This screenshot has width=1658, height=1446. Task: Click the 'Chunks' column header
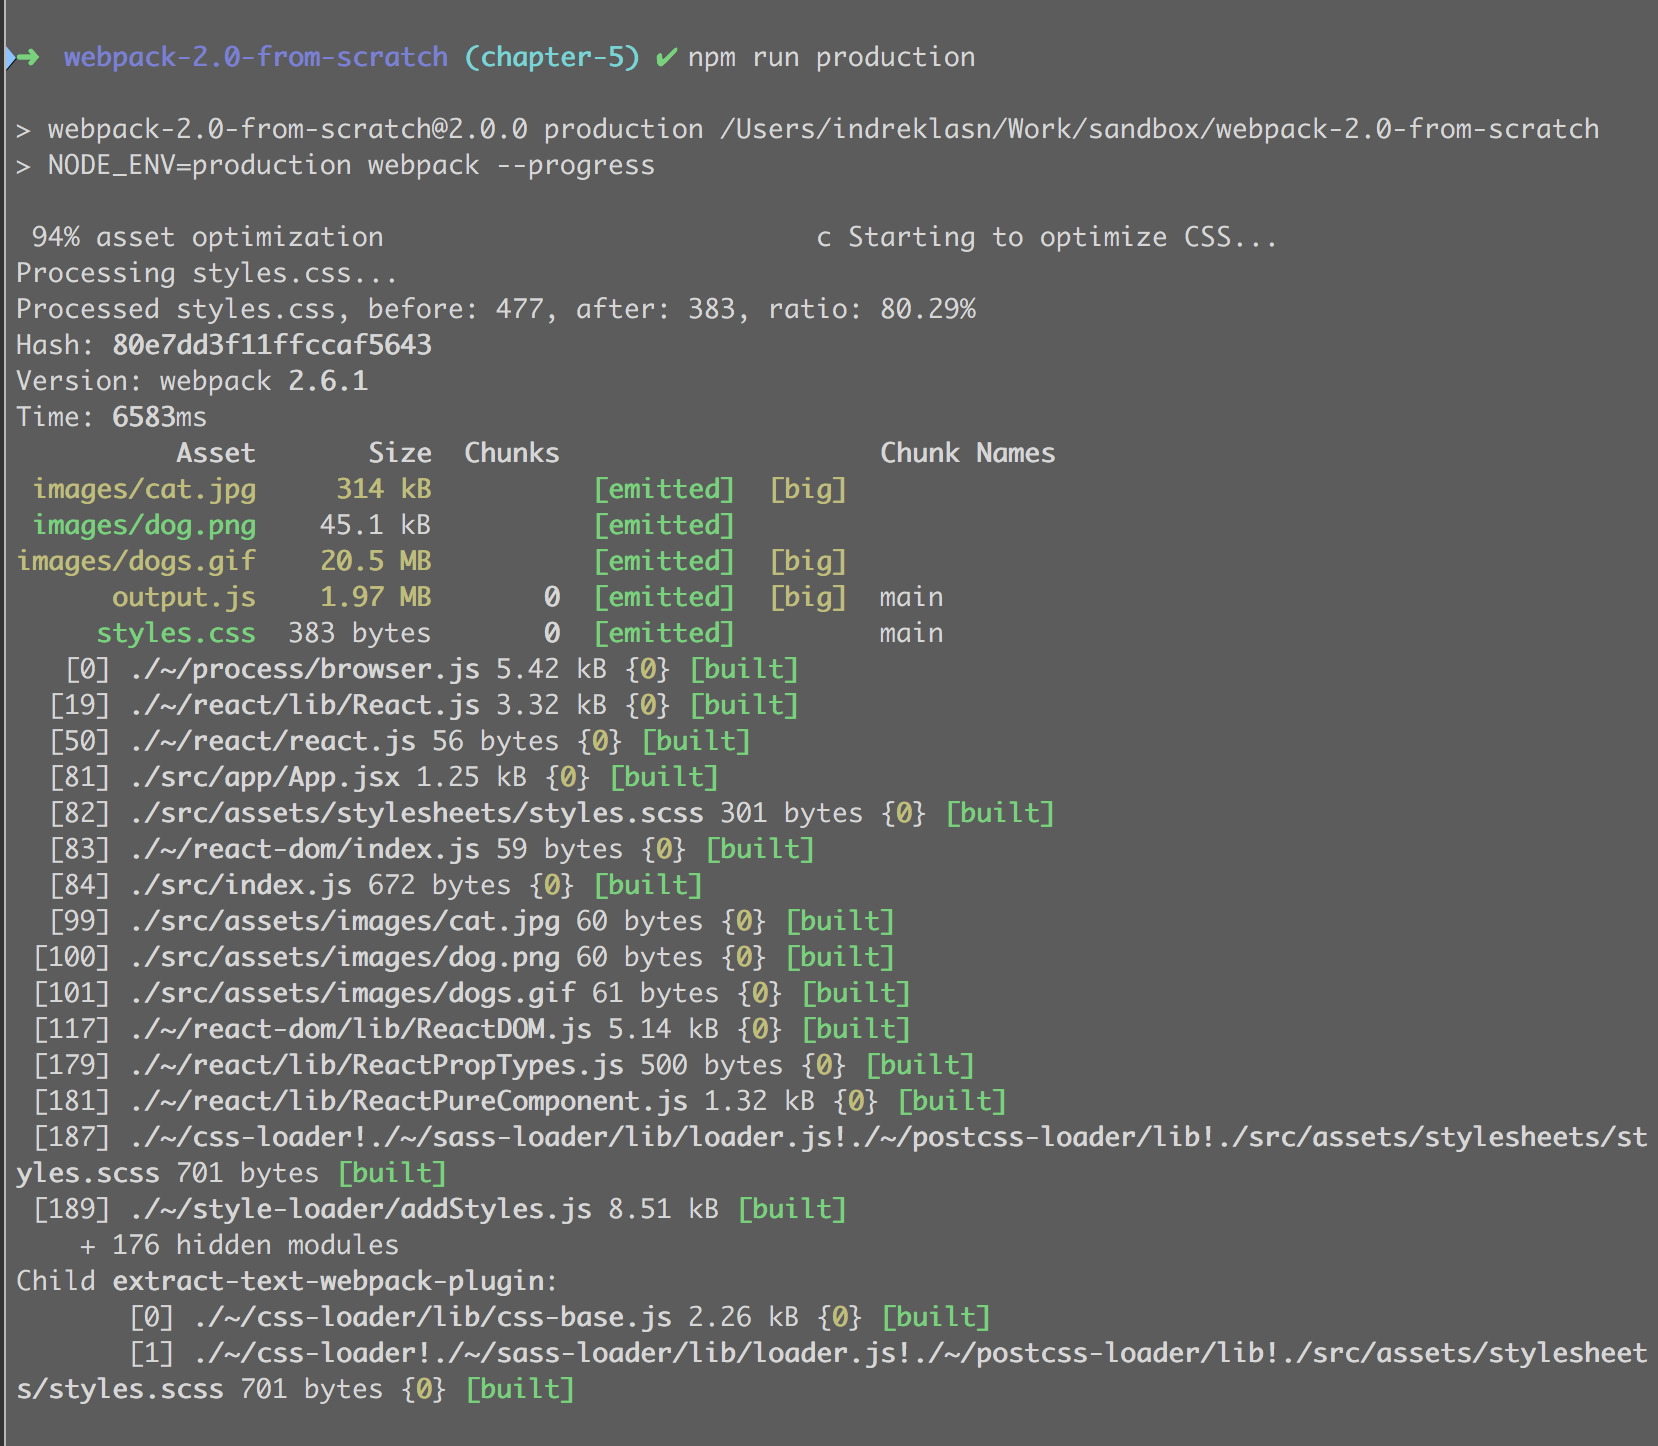point(512,453)
